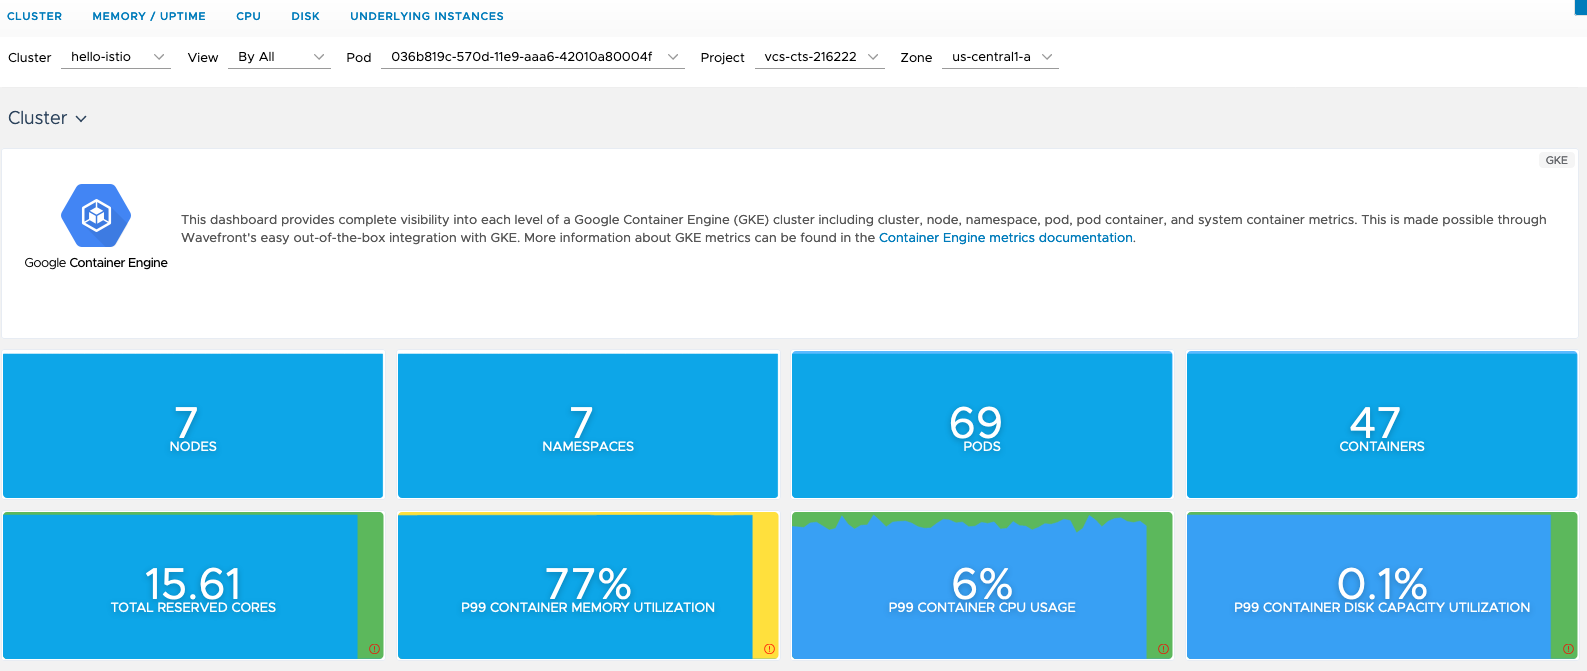Image resolution: width=1587 pixels, height=671 pixels.
Task: Open the Zone dropdown showing us-central1-a
Action: tap(1000, 57)
